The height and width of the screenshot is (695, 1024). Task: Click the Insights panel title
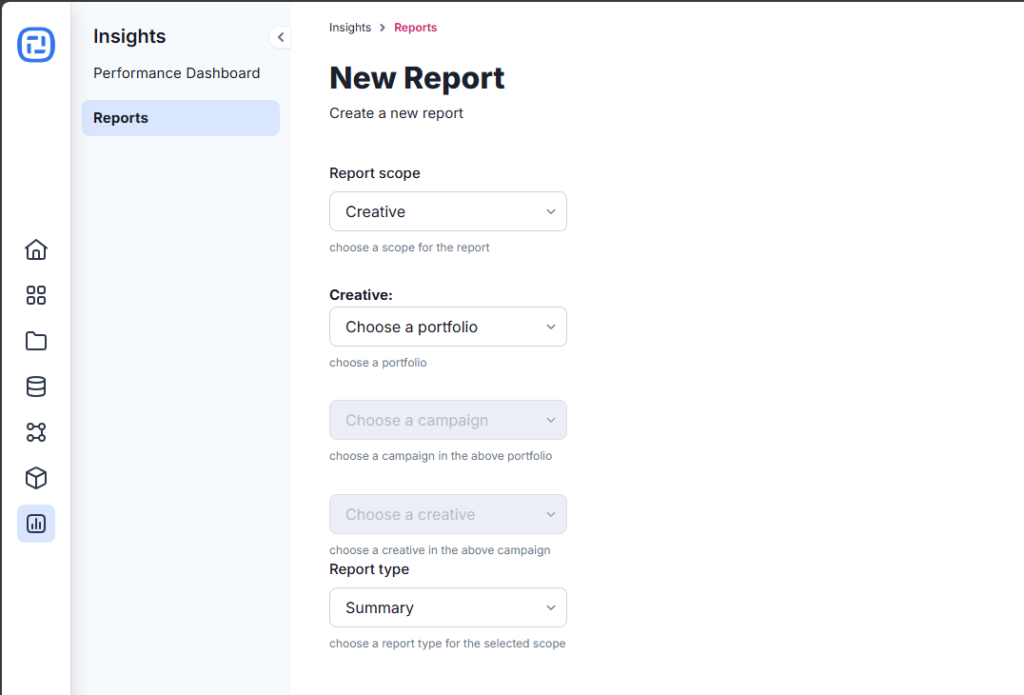[129, 36]
